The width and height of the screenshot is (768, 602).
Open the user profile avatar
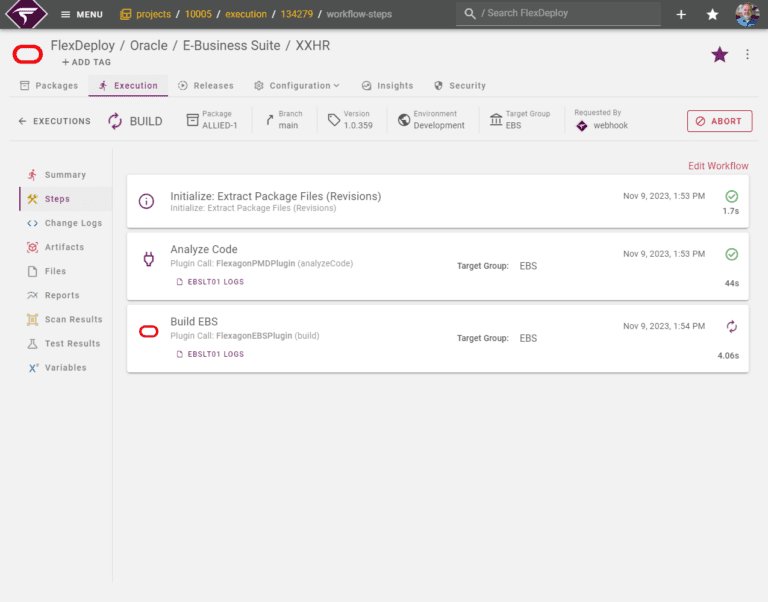click(x=747, y=14)
